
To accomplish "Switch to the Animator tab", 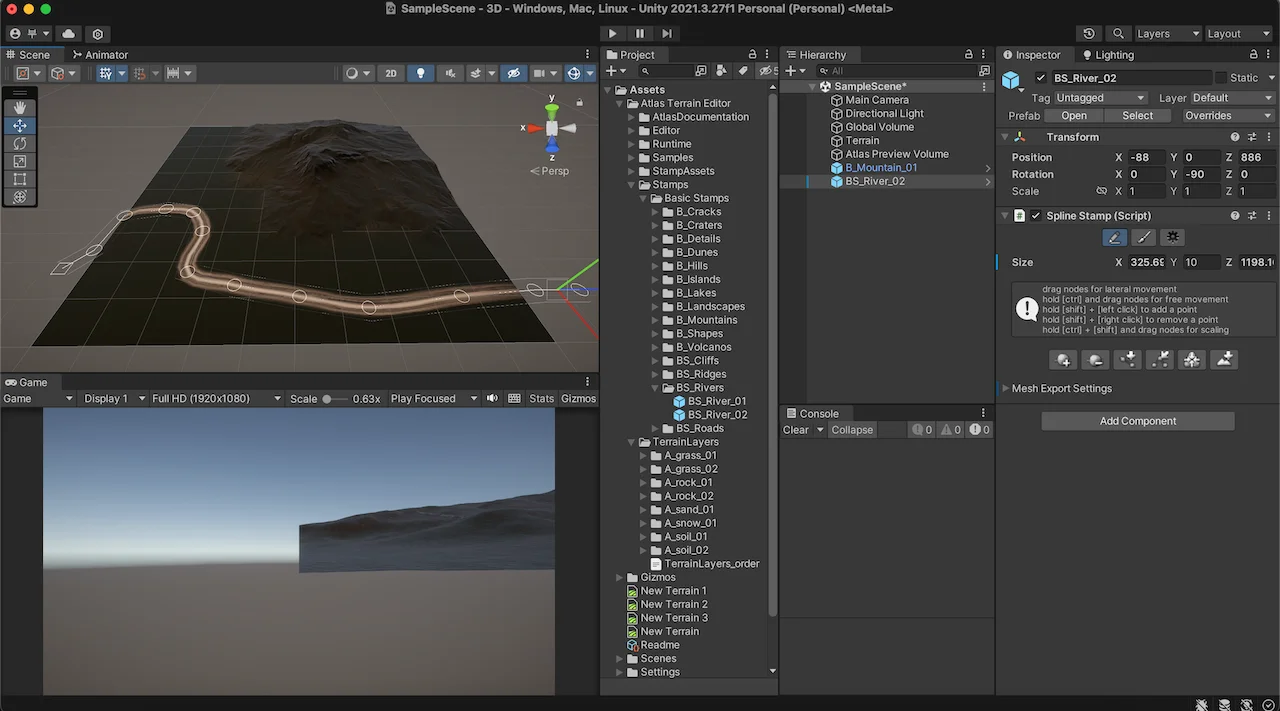I will [x=100, y=55].
